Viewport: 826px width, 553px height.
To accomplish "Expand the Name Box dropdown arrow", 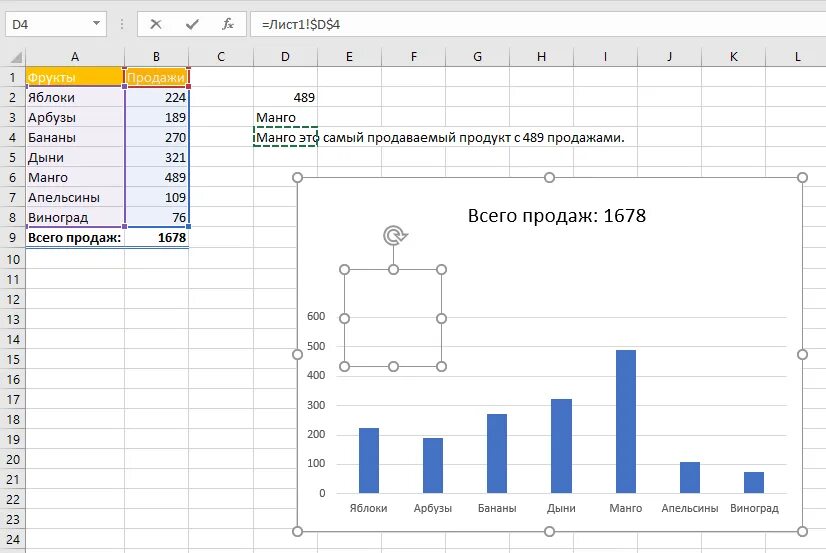I will [x=96, y=24].
